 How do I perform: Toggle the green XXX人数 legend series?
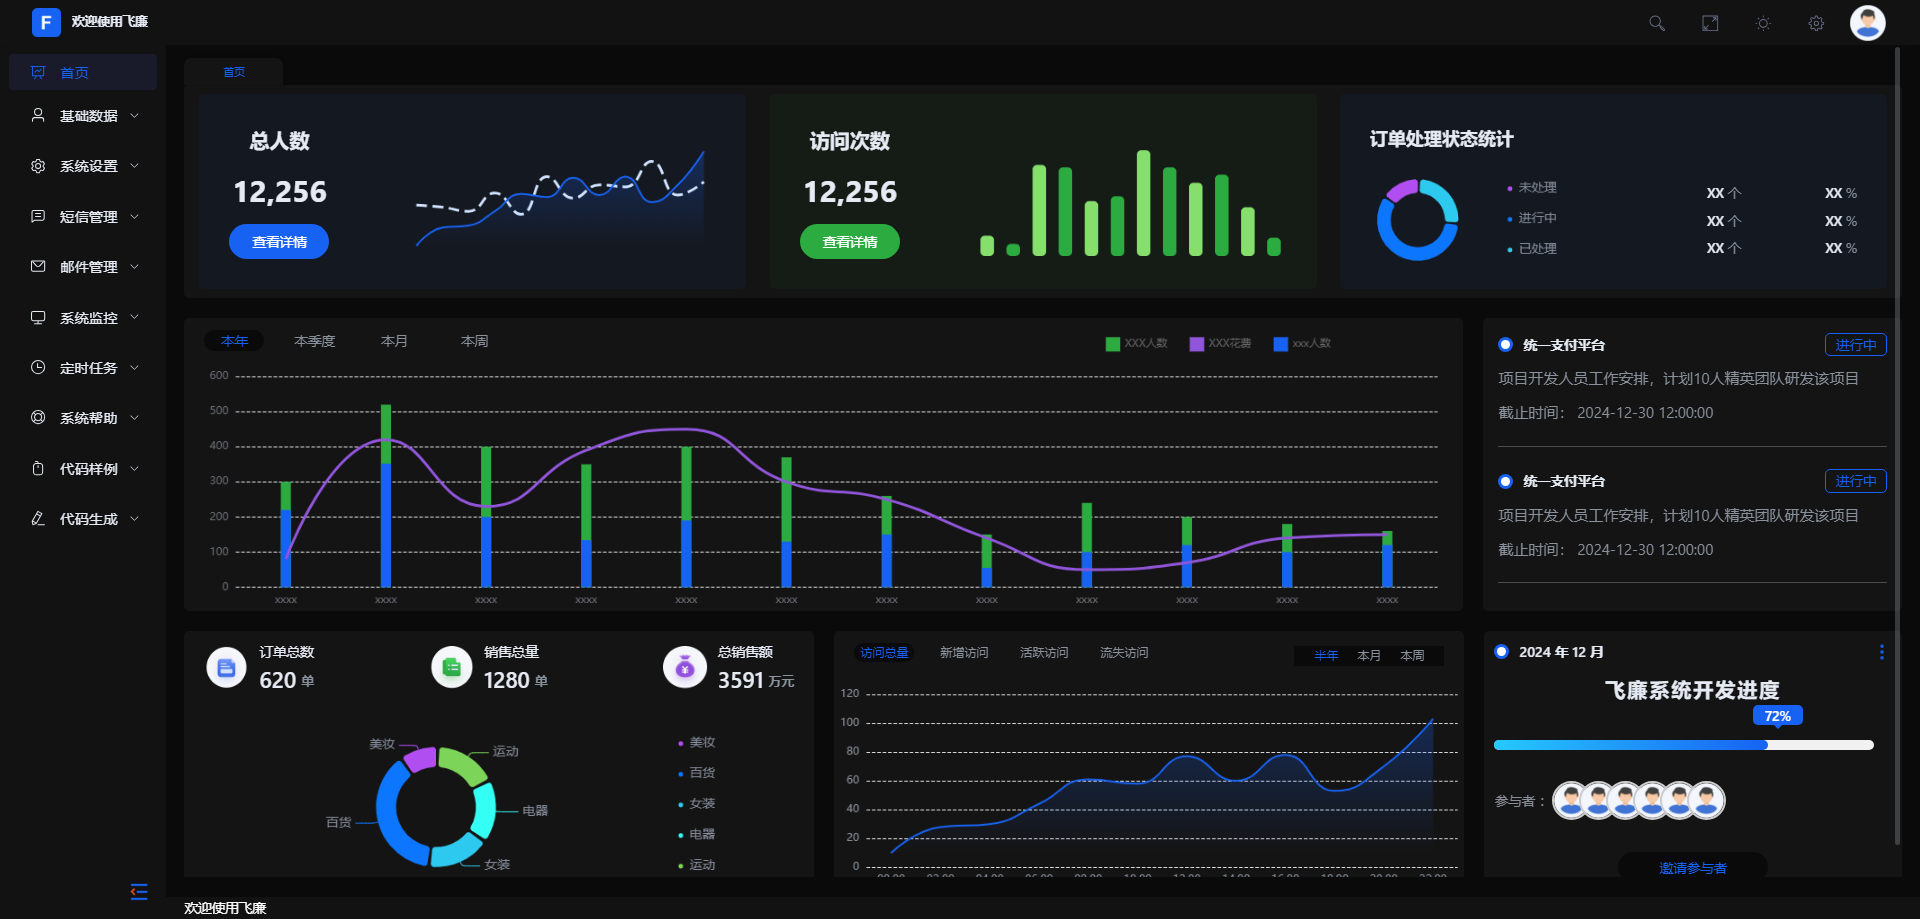[1136, 344]
